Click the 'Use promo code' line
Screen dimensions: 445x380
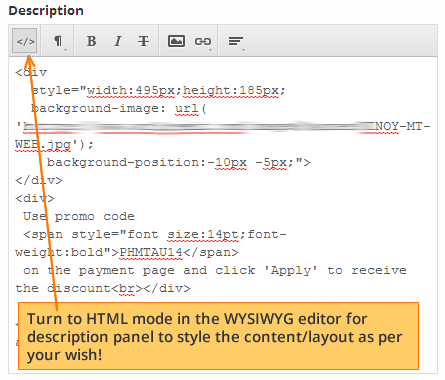pyautogui.click(x=79, y=216)
